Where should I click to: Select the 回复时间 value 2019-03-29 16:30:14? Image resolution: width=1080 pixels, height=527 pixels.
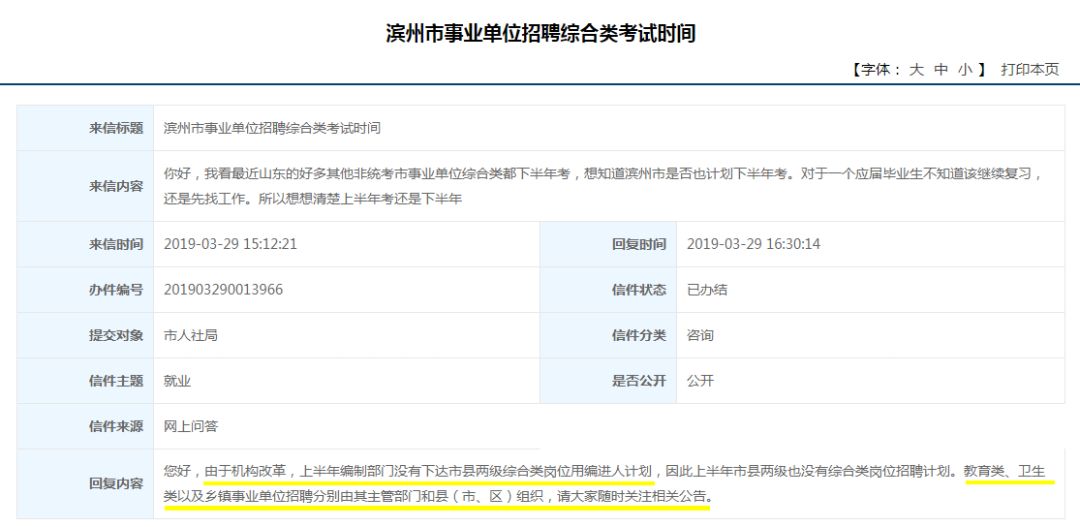point(753,244)
